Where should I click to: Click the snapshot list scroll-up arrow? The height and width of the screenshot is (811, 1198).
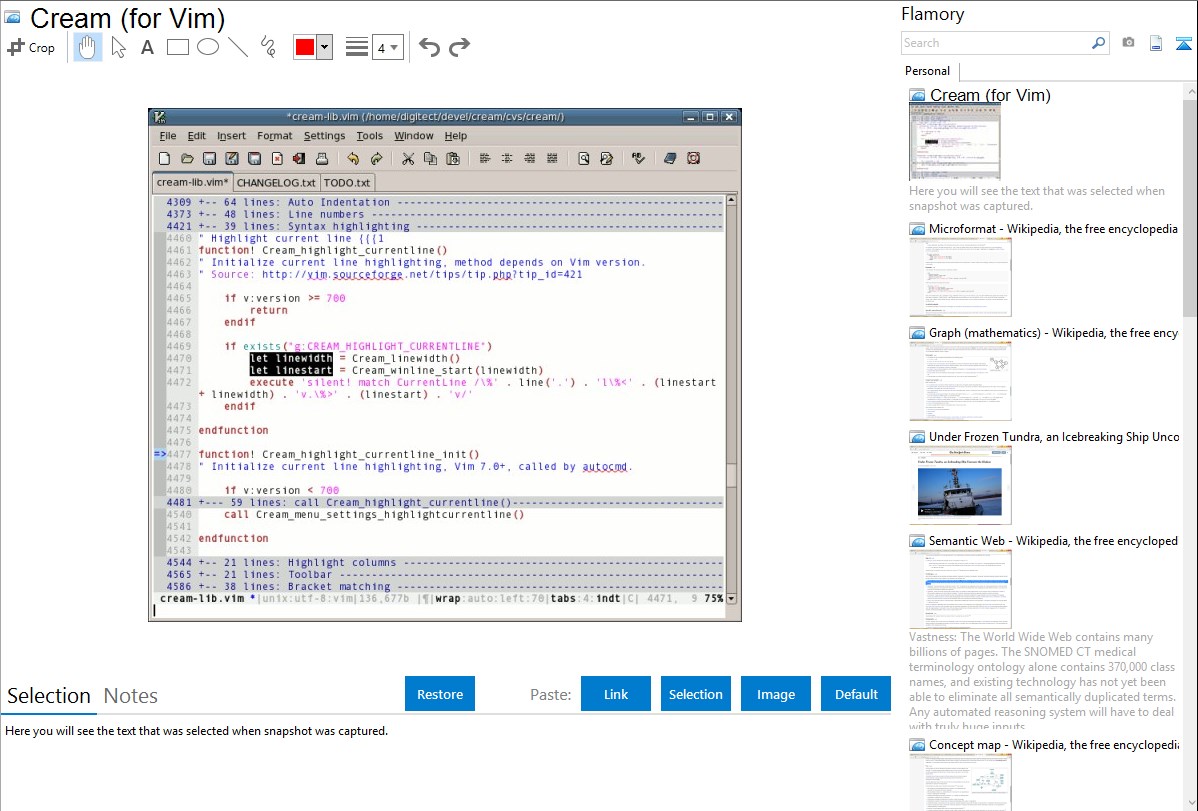(1191, 91)
